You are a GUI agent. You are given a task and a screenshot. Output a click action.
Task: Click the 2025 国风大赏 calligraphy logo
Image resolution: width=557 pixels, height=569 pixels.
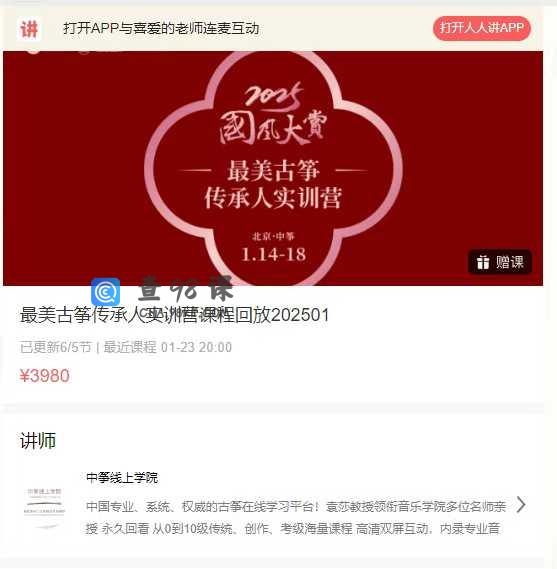point(273,114)
